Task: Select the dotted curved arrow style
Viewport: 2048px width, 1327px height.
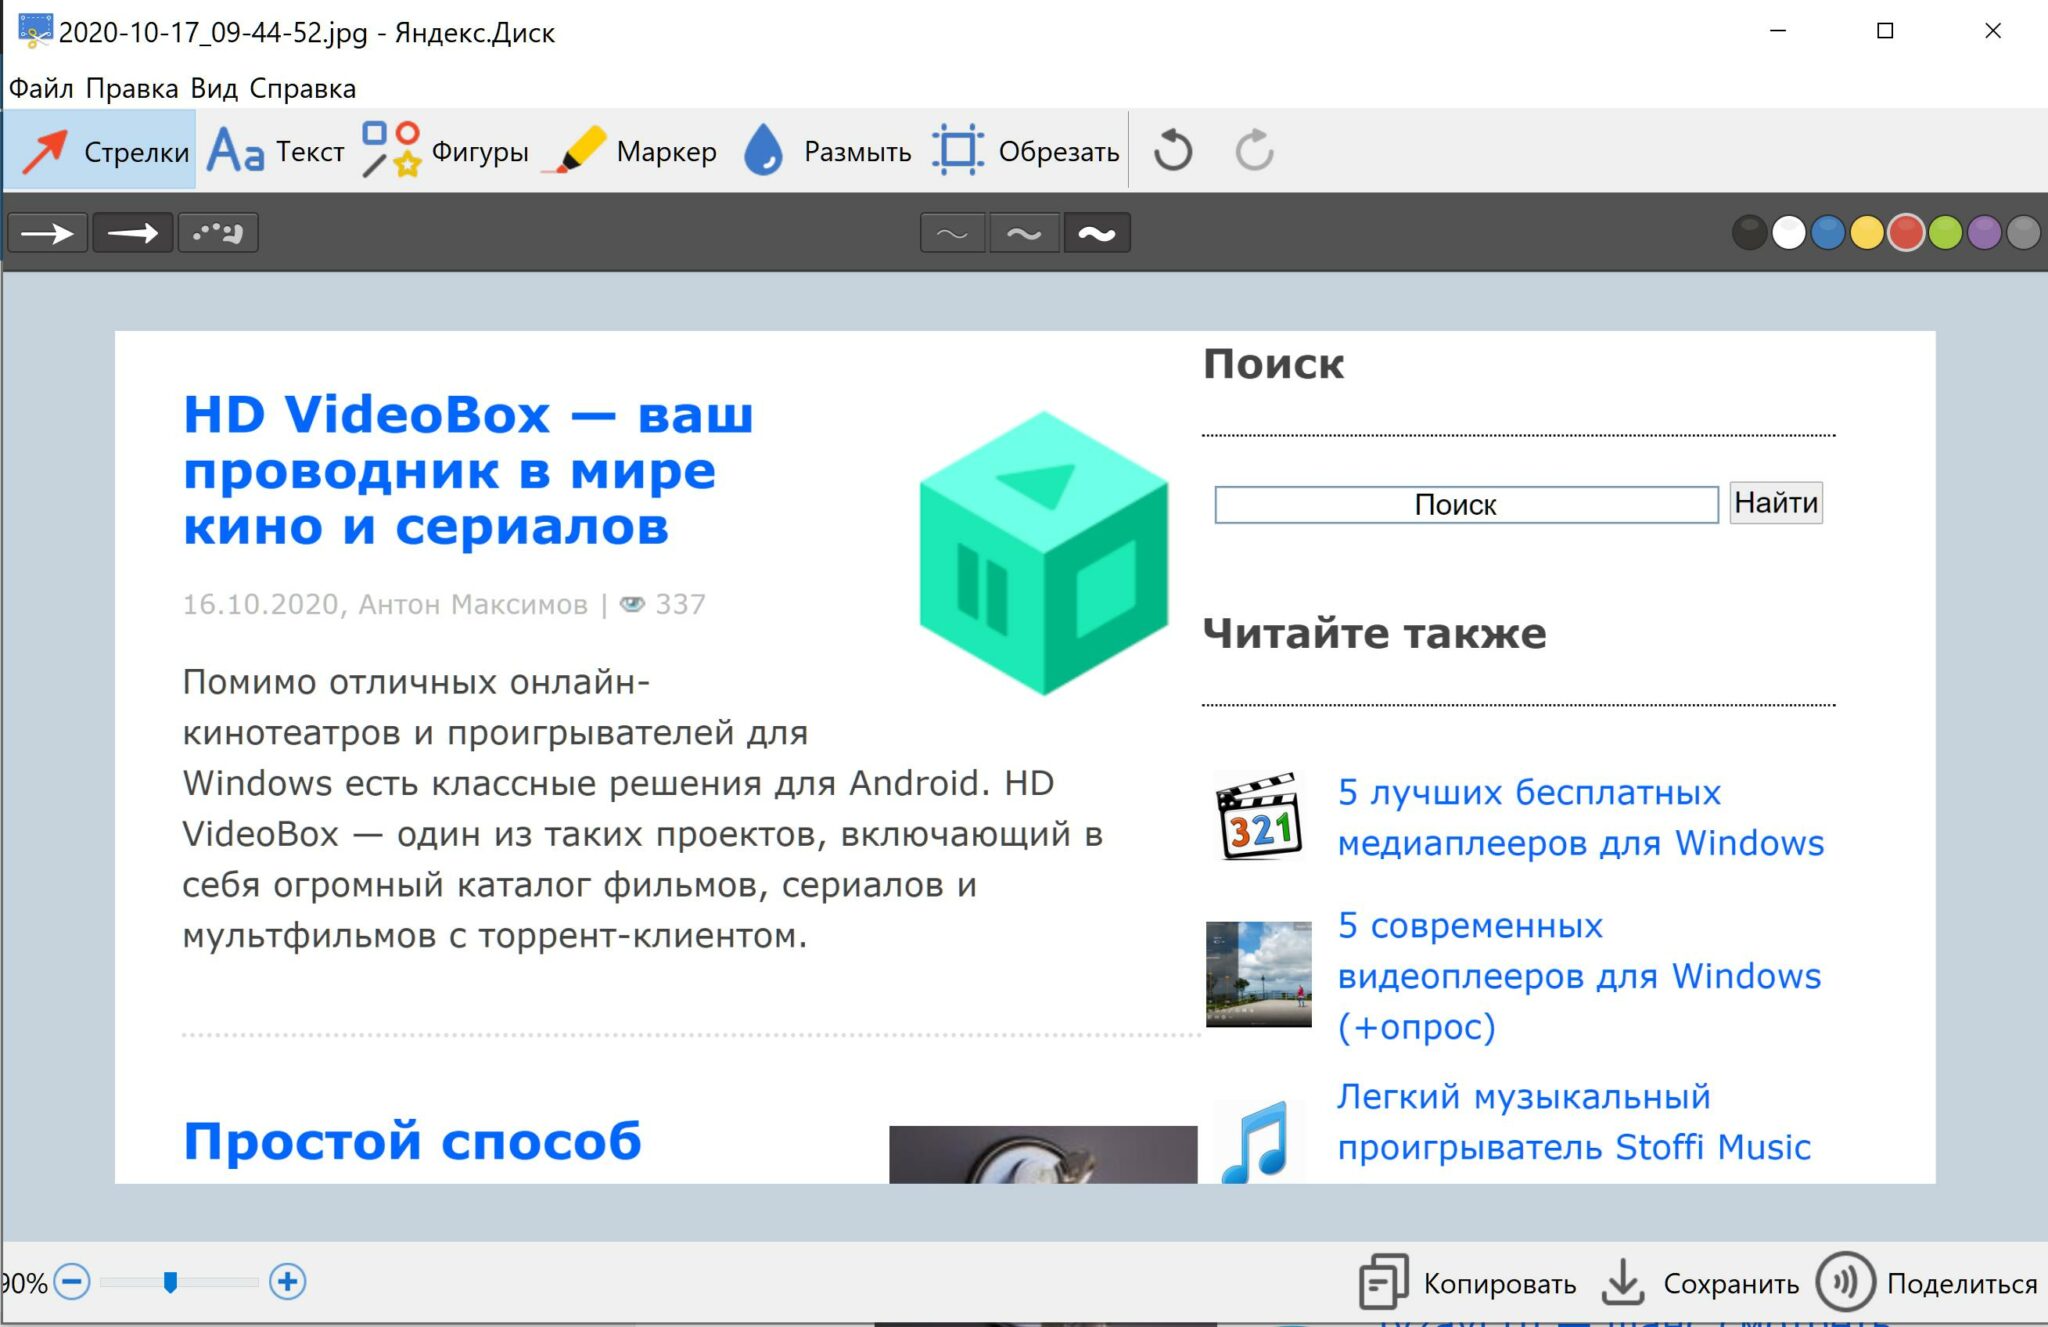Action: [x=218, y=233]
